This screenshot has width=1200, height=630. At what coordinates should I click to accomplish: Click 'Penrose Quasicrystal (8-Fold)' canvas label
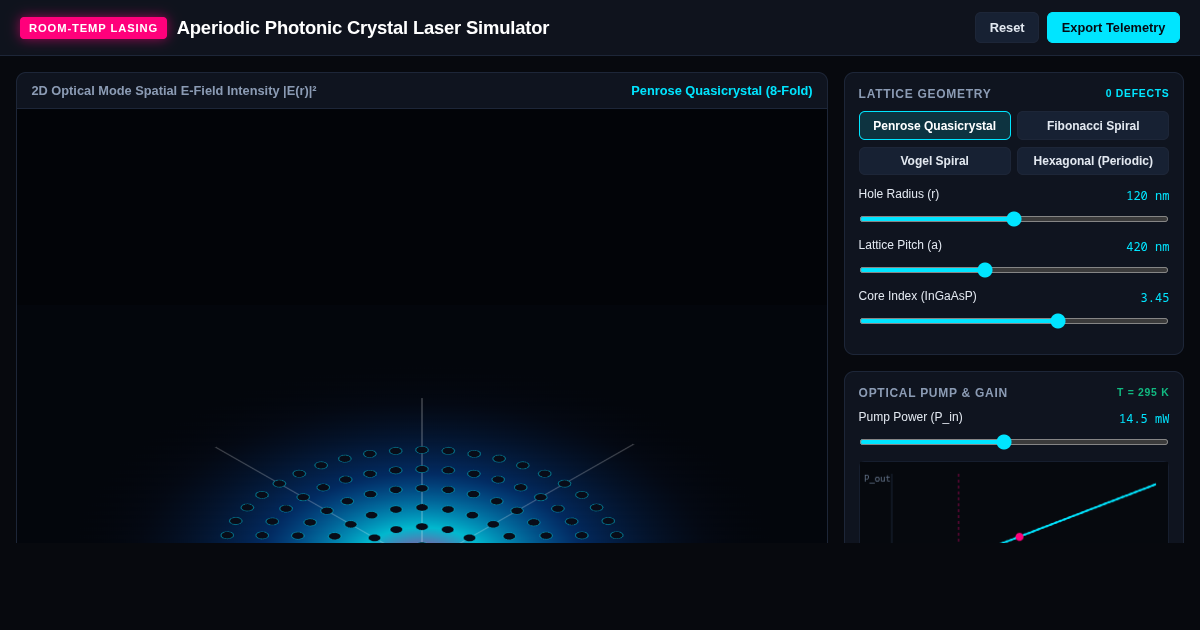pyautogui.click(x=722, y=91)
